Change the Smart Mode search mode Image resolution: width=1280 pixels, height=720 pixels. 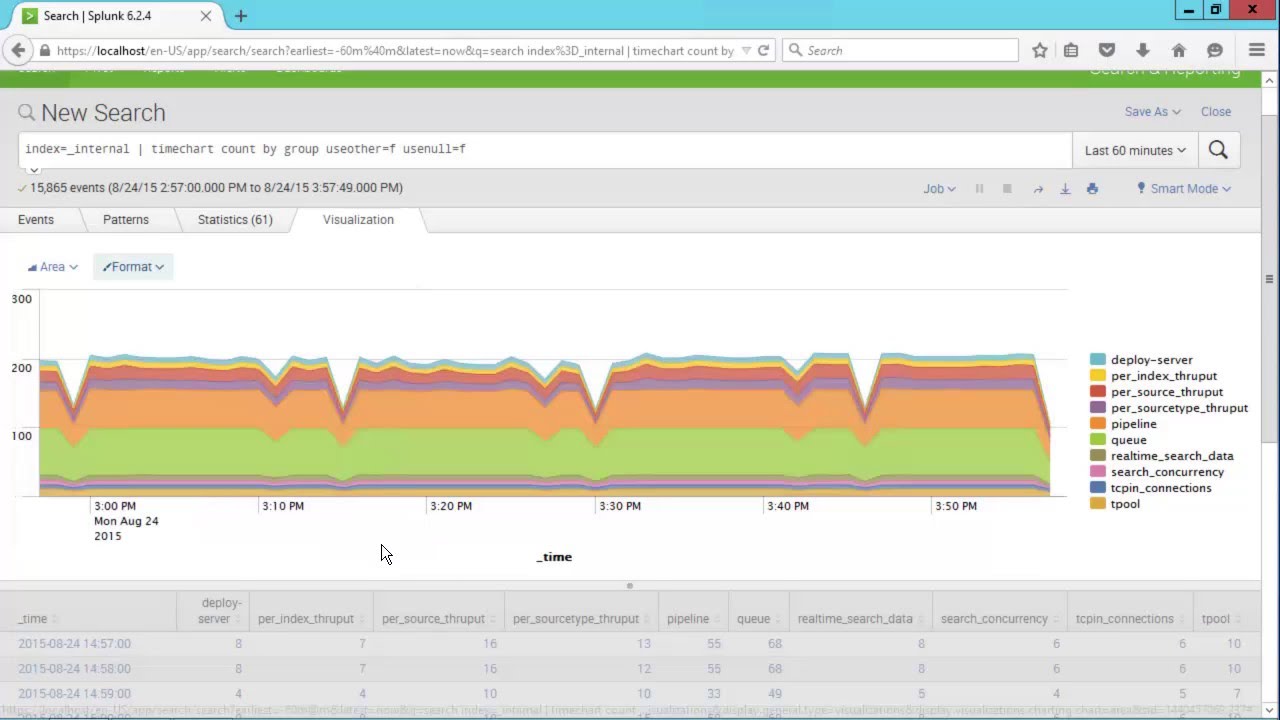[1184, 188]
